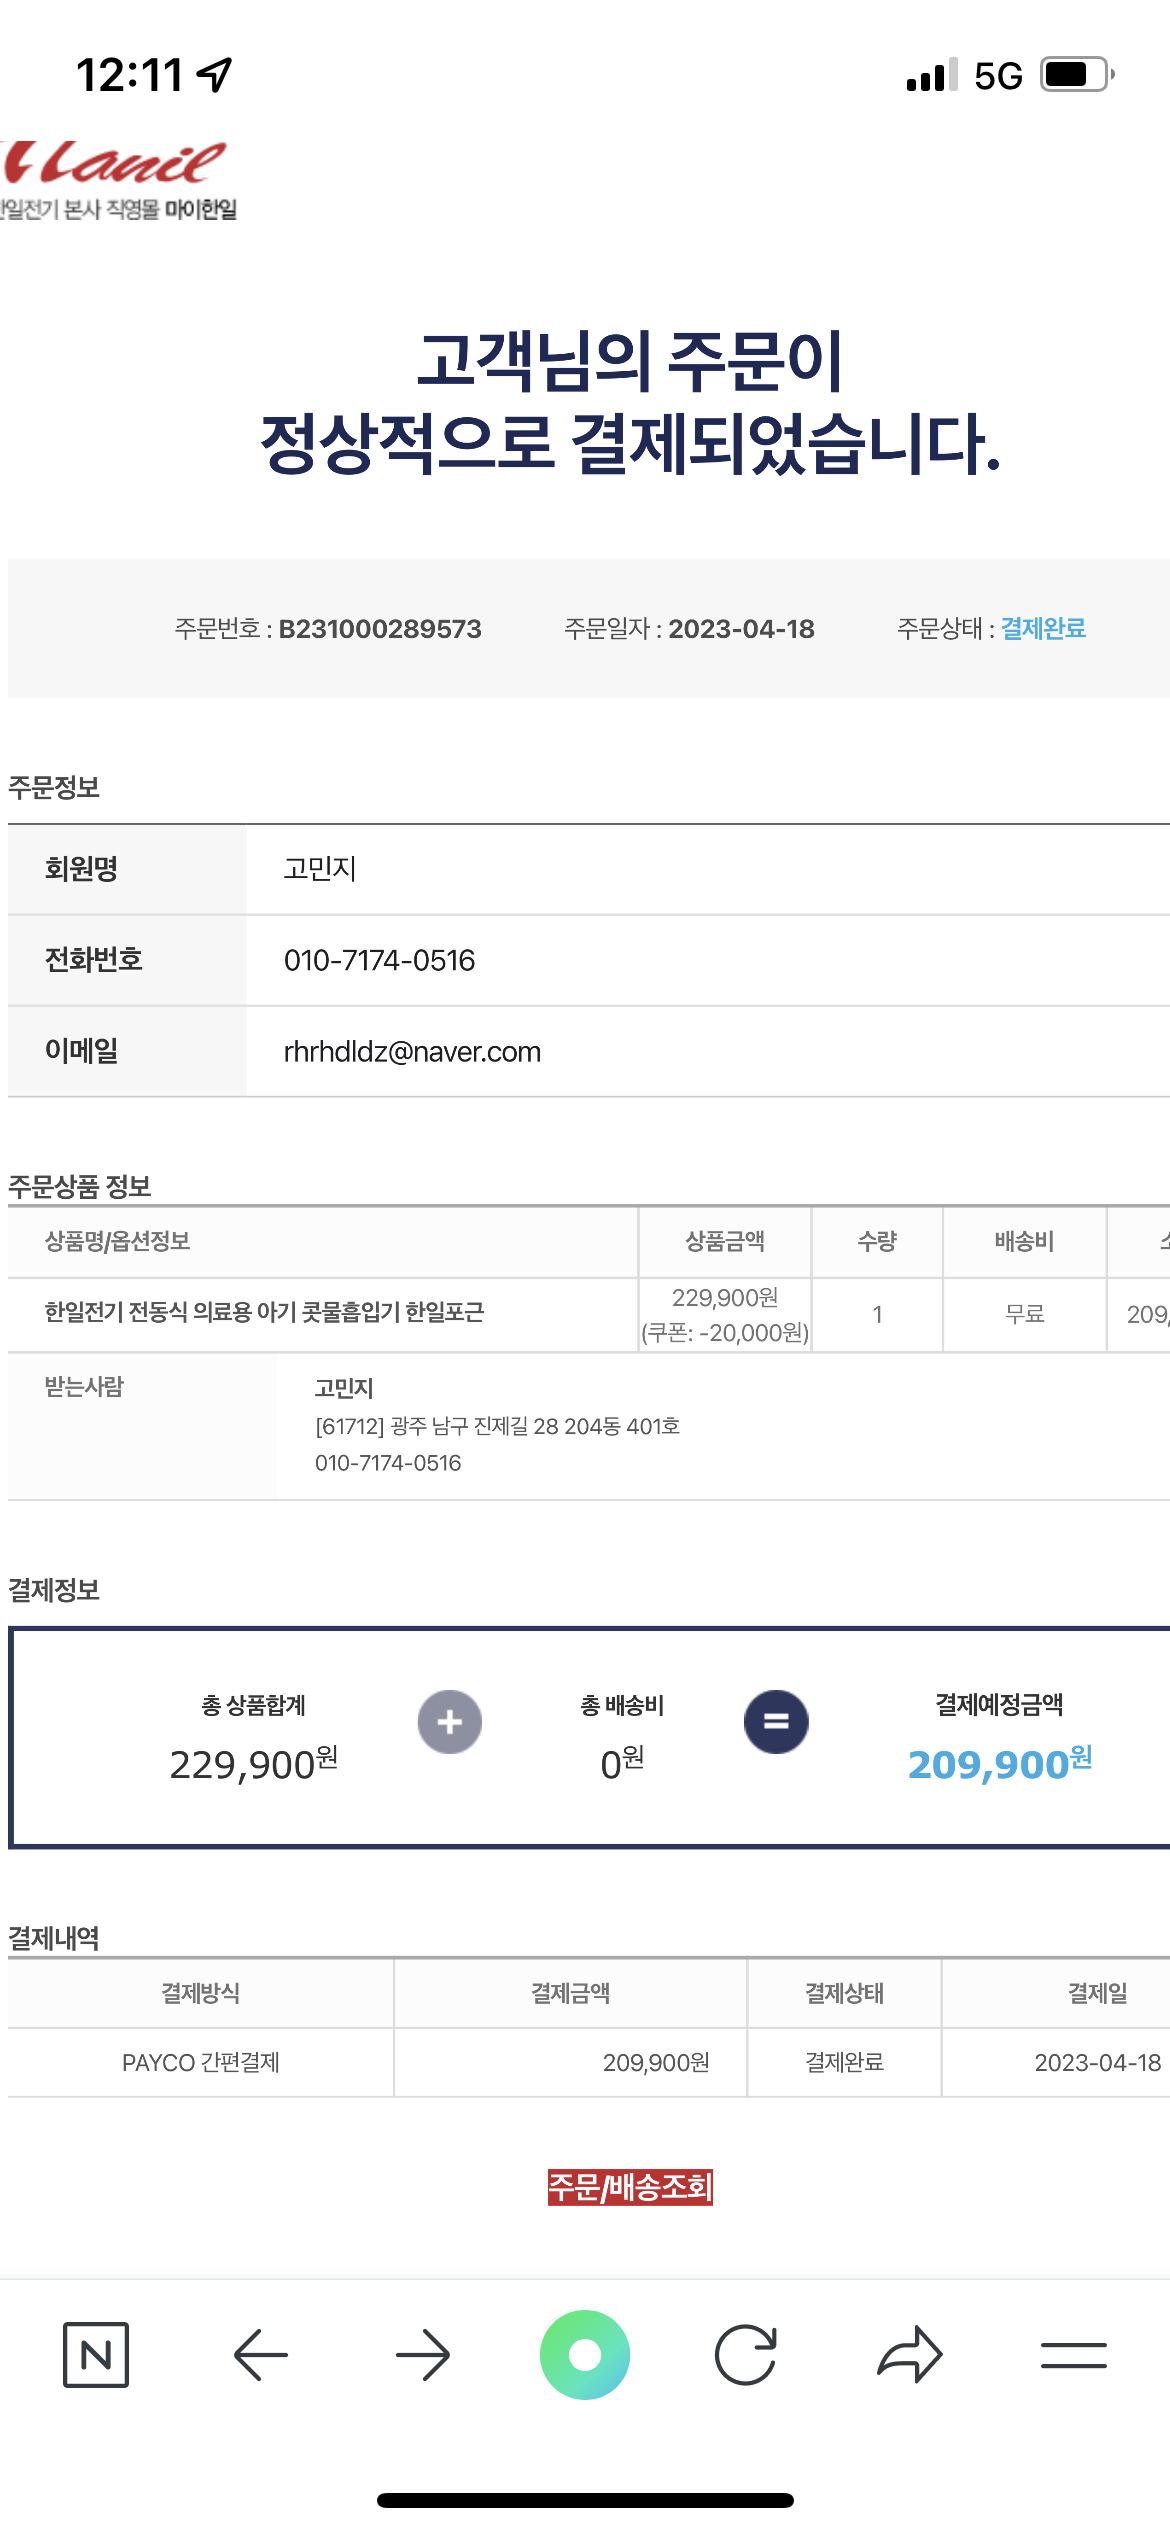Go forward with the right arrow icon
This screenshot has width=1170, height=2532.
pyautogui.click(x=423, y=2355)
